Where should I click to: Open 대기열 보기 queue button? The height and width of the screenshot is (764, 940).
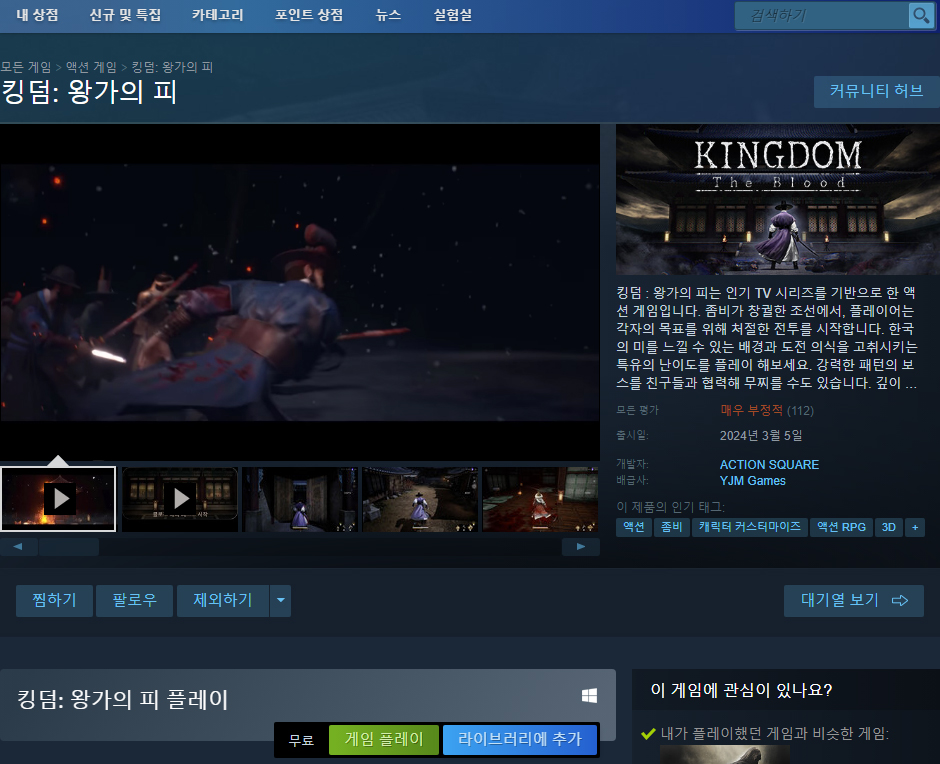point(854,600)
